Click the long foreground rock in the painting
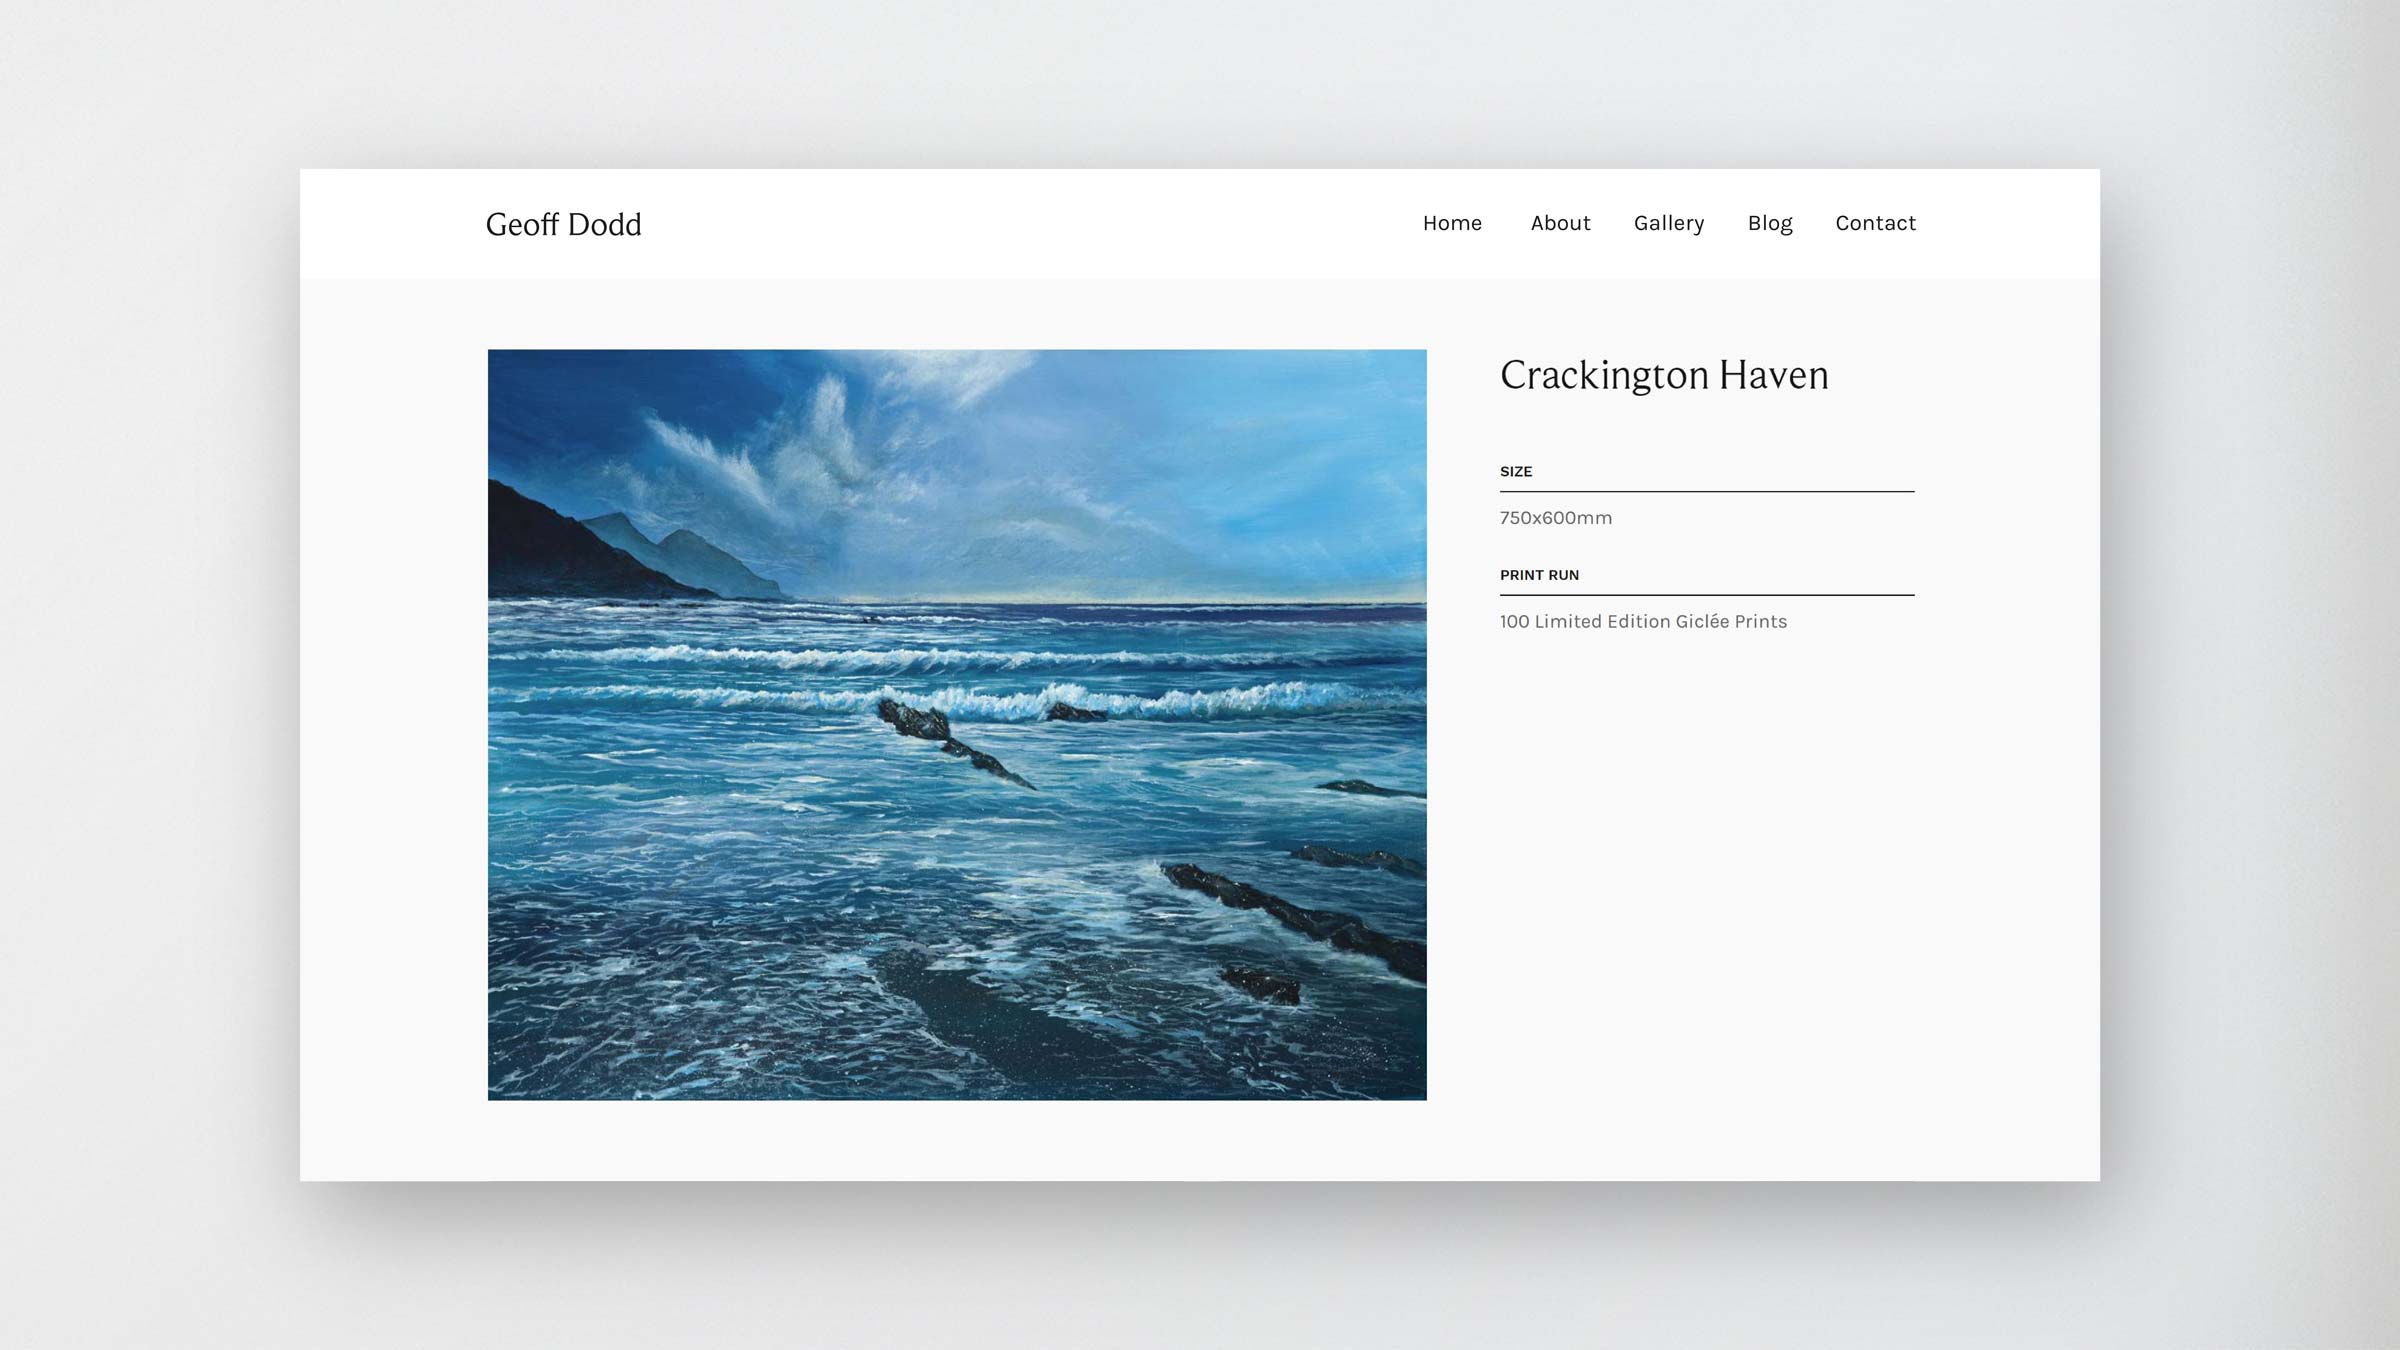Viewport: 2400px width, 1350px height. (x=1300, y=915)
